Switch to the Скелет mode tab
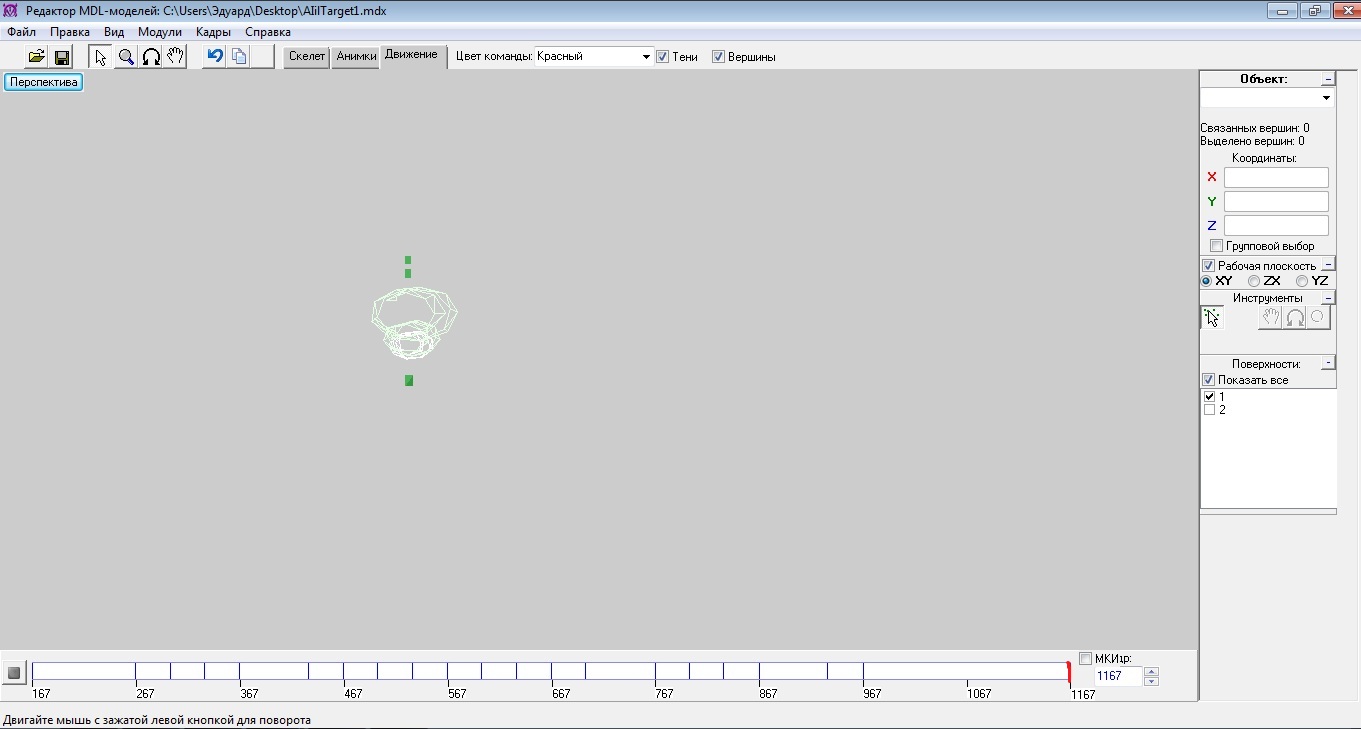Screen dimensions: 1361x729 (307, 57)
